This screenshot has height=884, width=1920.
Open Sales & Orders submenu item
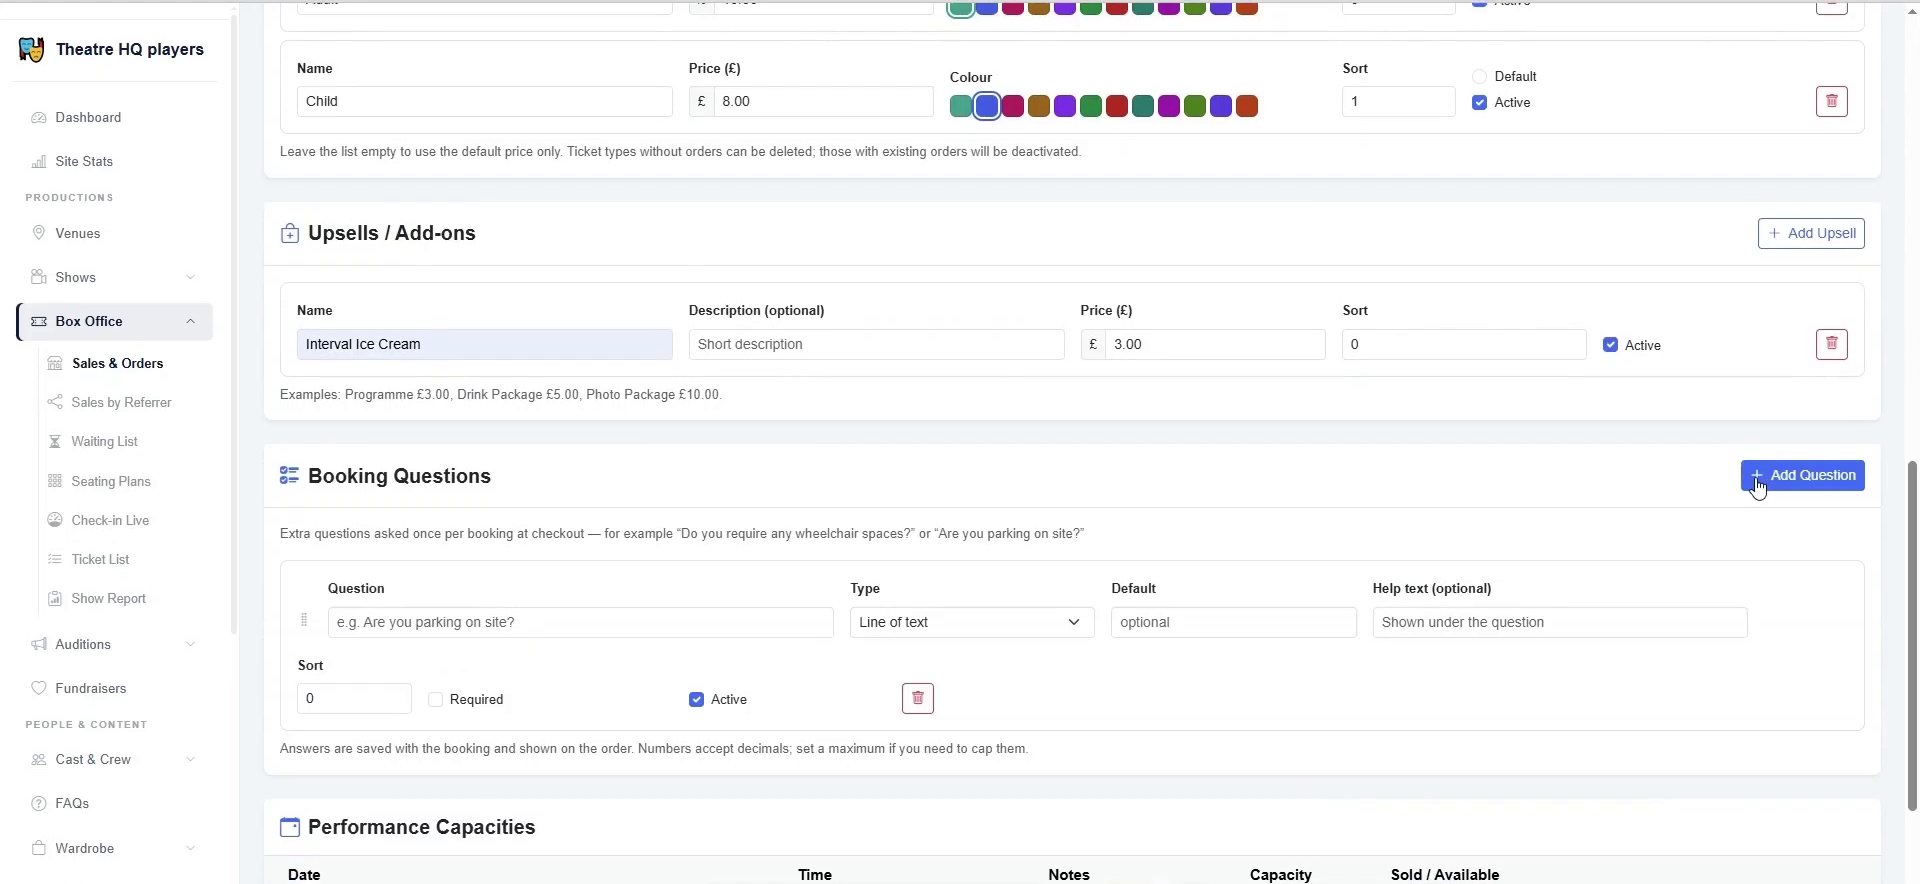[x=117, y=363]
